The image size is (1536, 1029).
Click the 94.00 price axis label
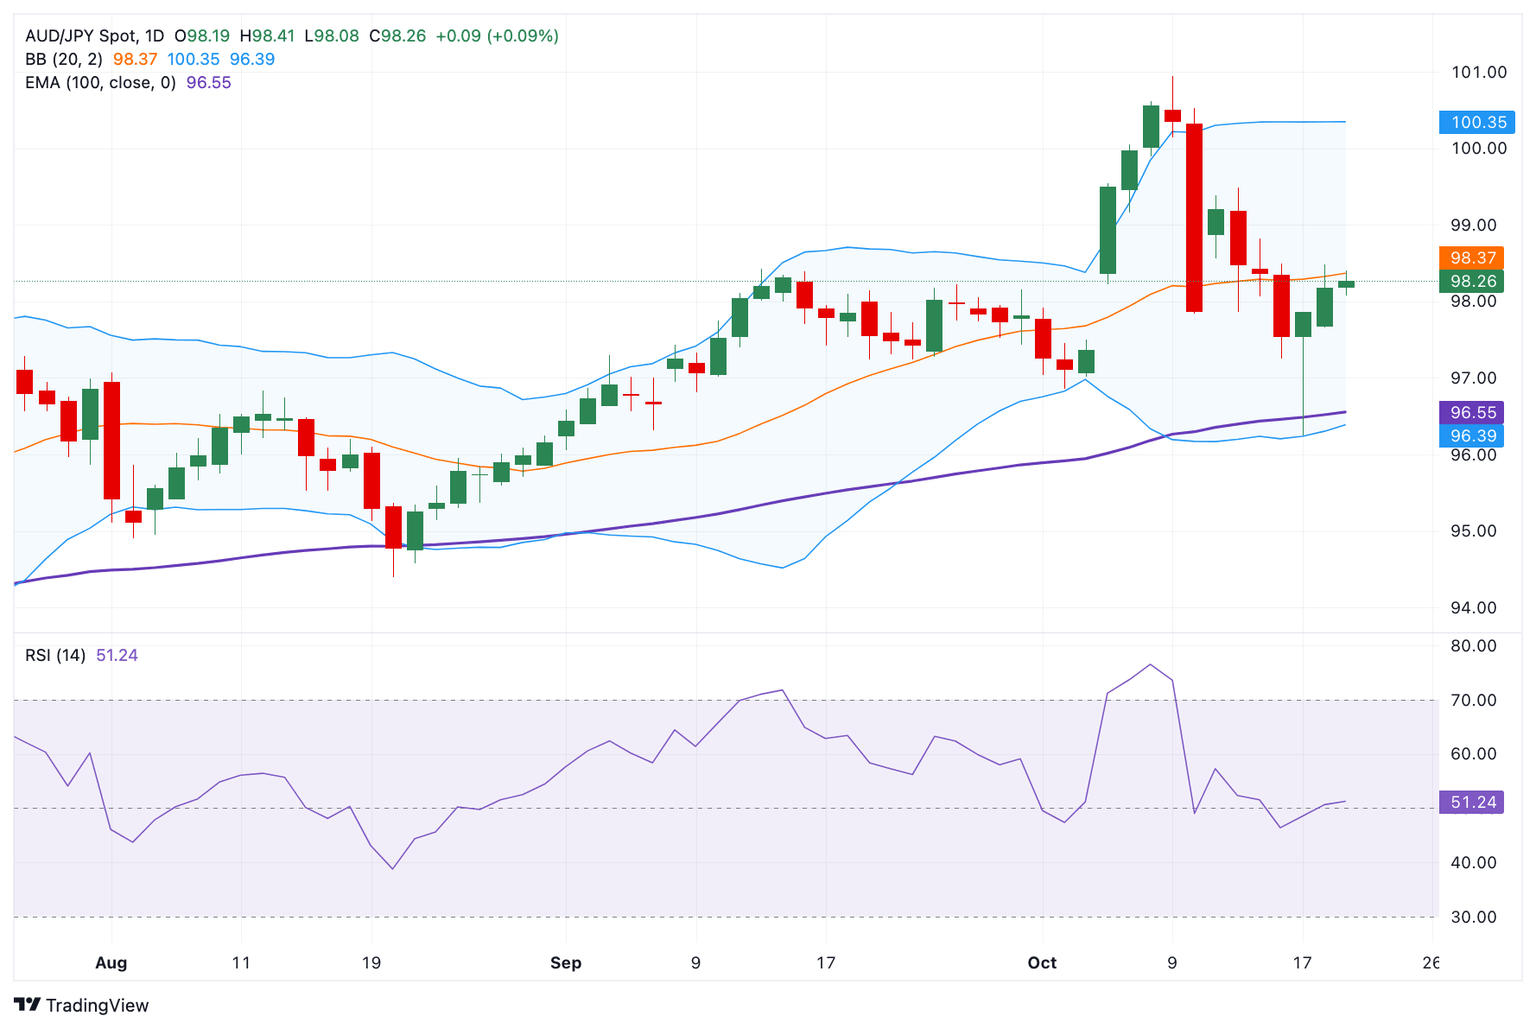pos(1473,607)
